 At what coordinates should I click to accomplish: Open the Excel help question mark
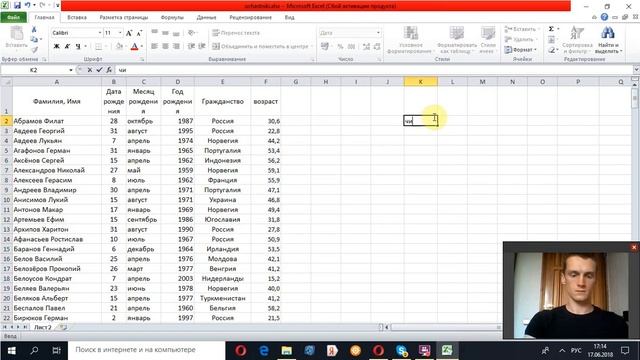(x=604, y=17)
